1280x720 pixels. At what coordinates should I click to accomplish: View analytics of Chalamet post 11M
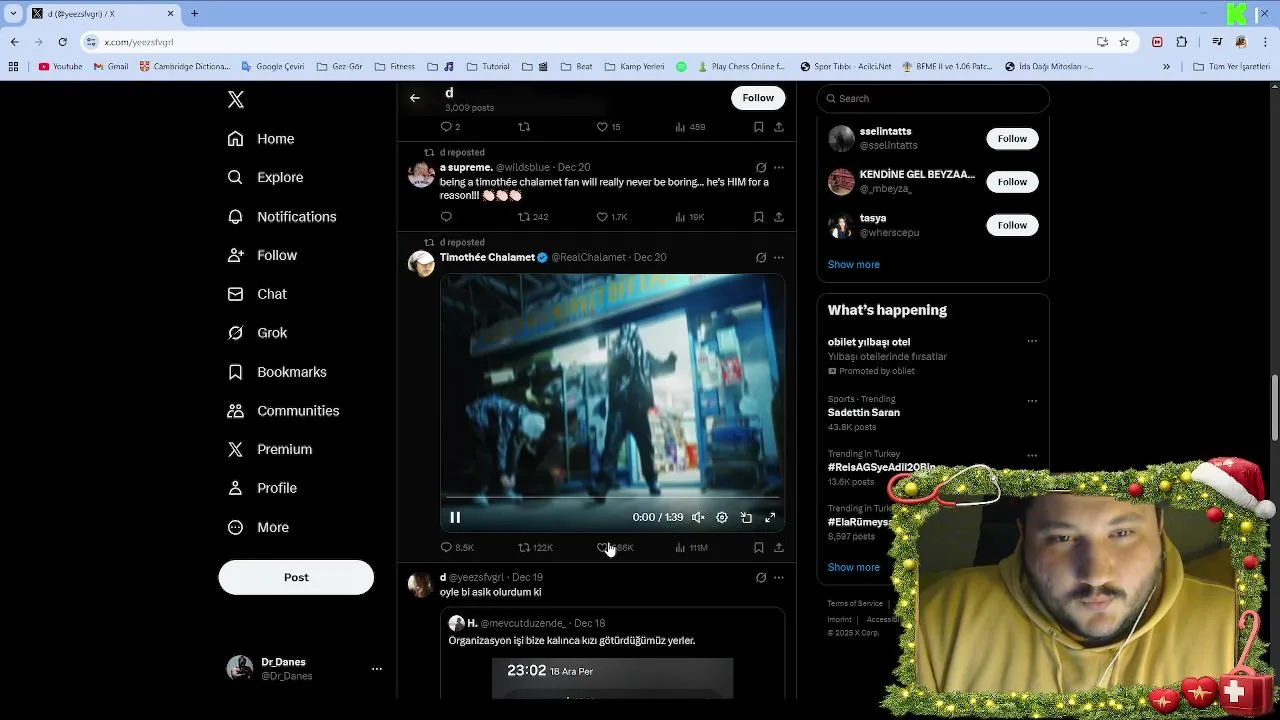pos(691,547)
